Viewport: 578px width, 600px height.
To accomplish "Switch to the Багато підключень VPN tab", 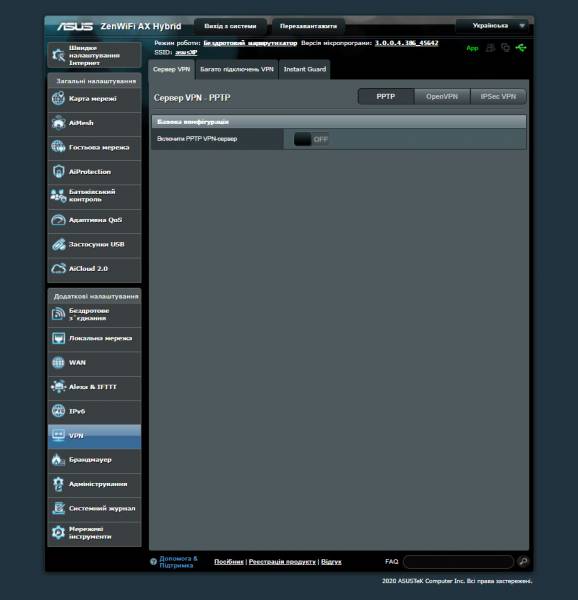I will coord(237,69).
